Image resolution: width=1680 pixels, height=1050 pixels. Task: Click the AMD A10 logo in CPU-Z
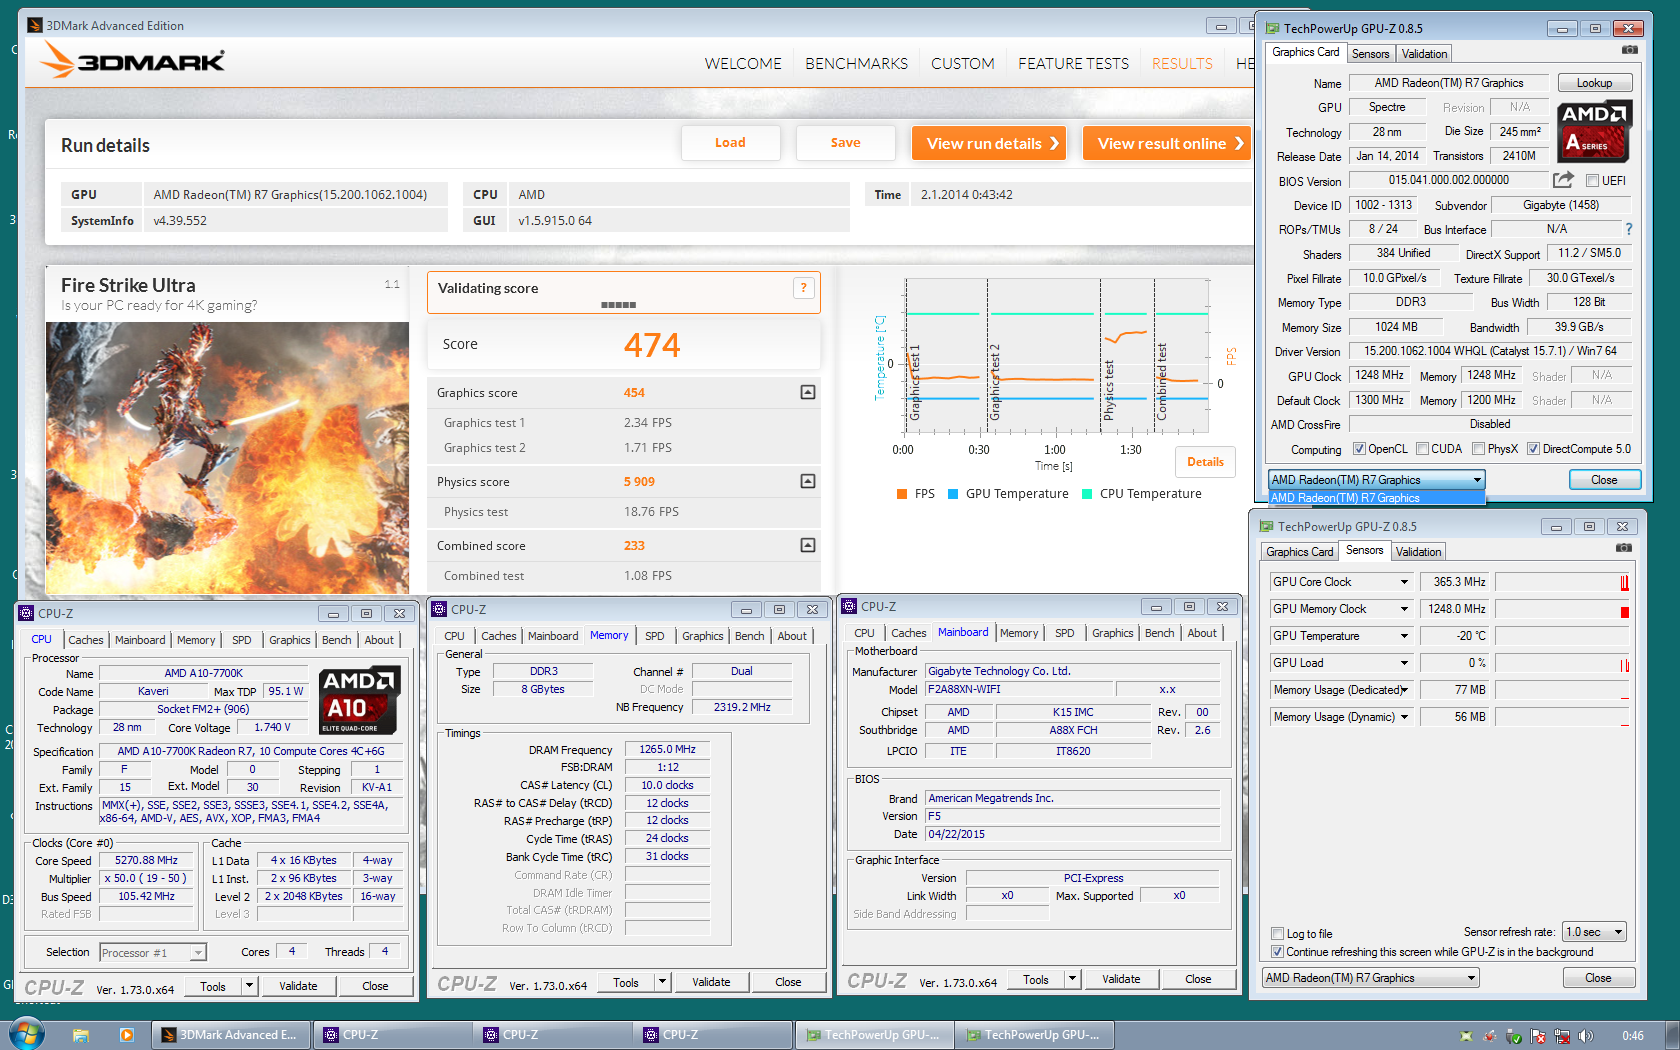360,701
